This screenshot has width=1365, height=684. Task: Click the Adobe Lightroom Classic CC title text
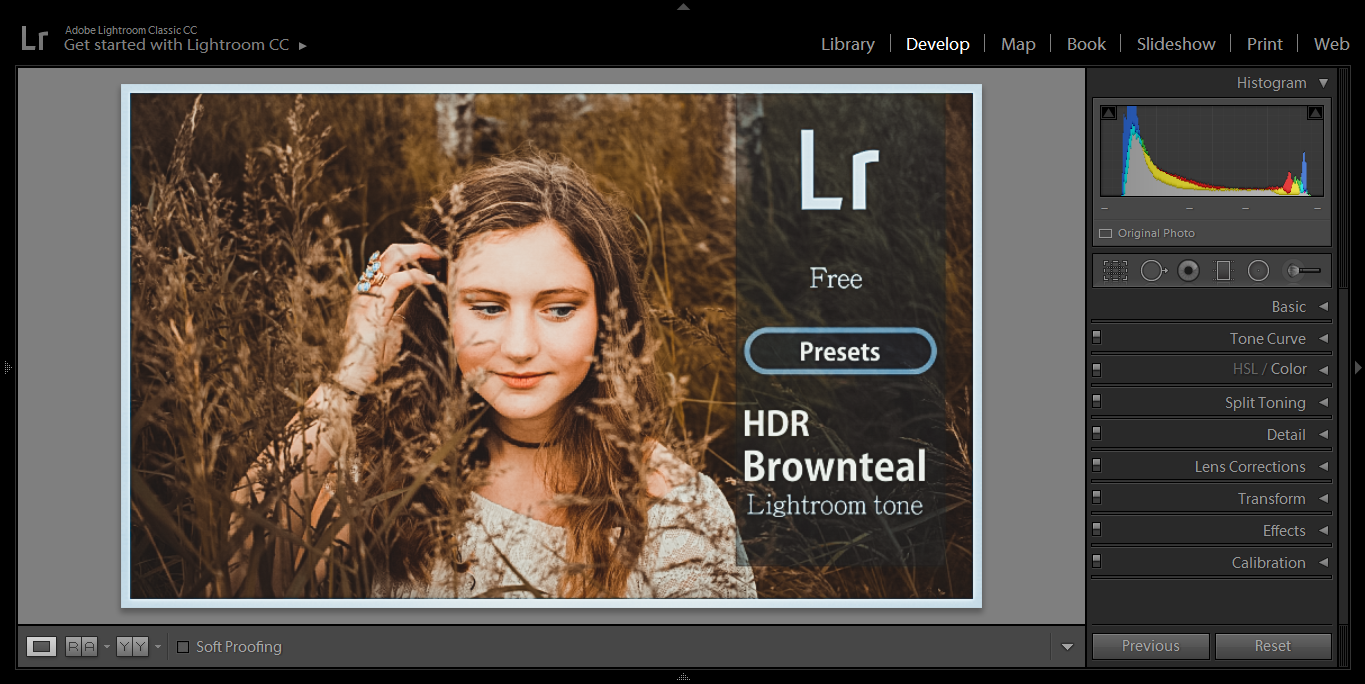point(131,30)
